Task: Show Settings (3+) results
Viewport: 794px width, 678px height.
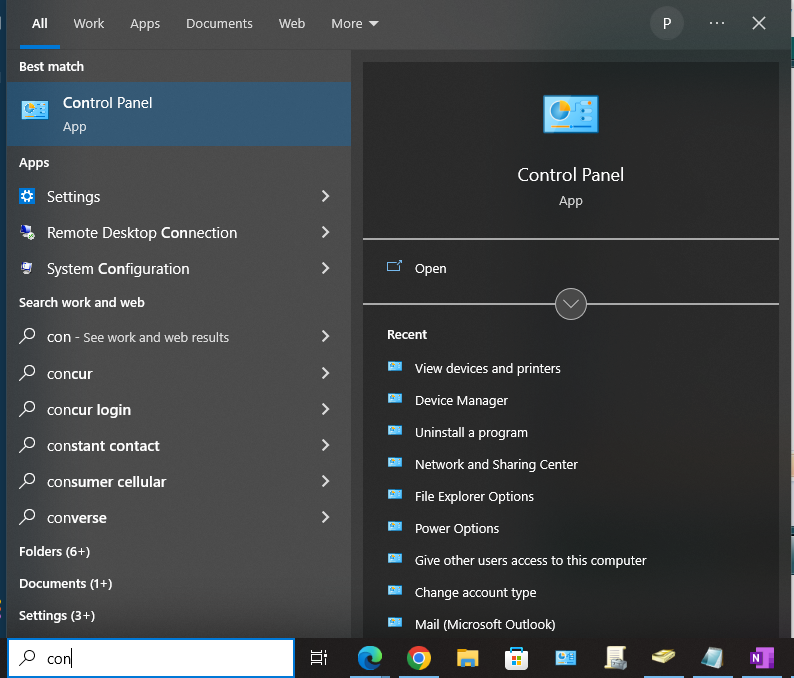Action: (x=57, y=615)
